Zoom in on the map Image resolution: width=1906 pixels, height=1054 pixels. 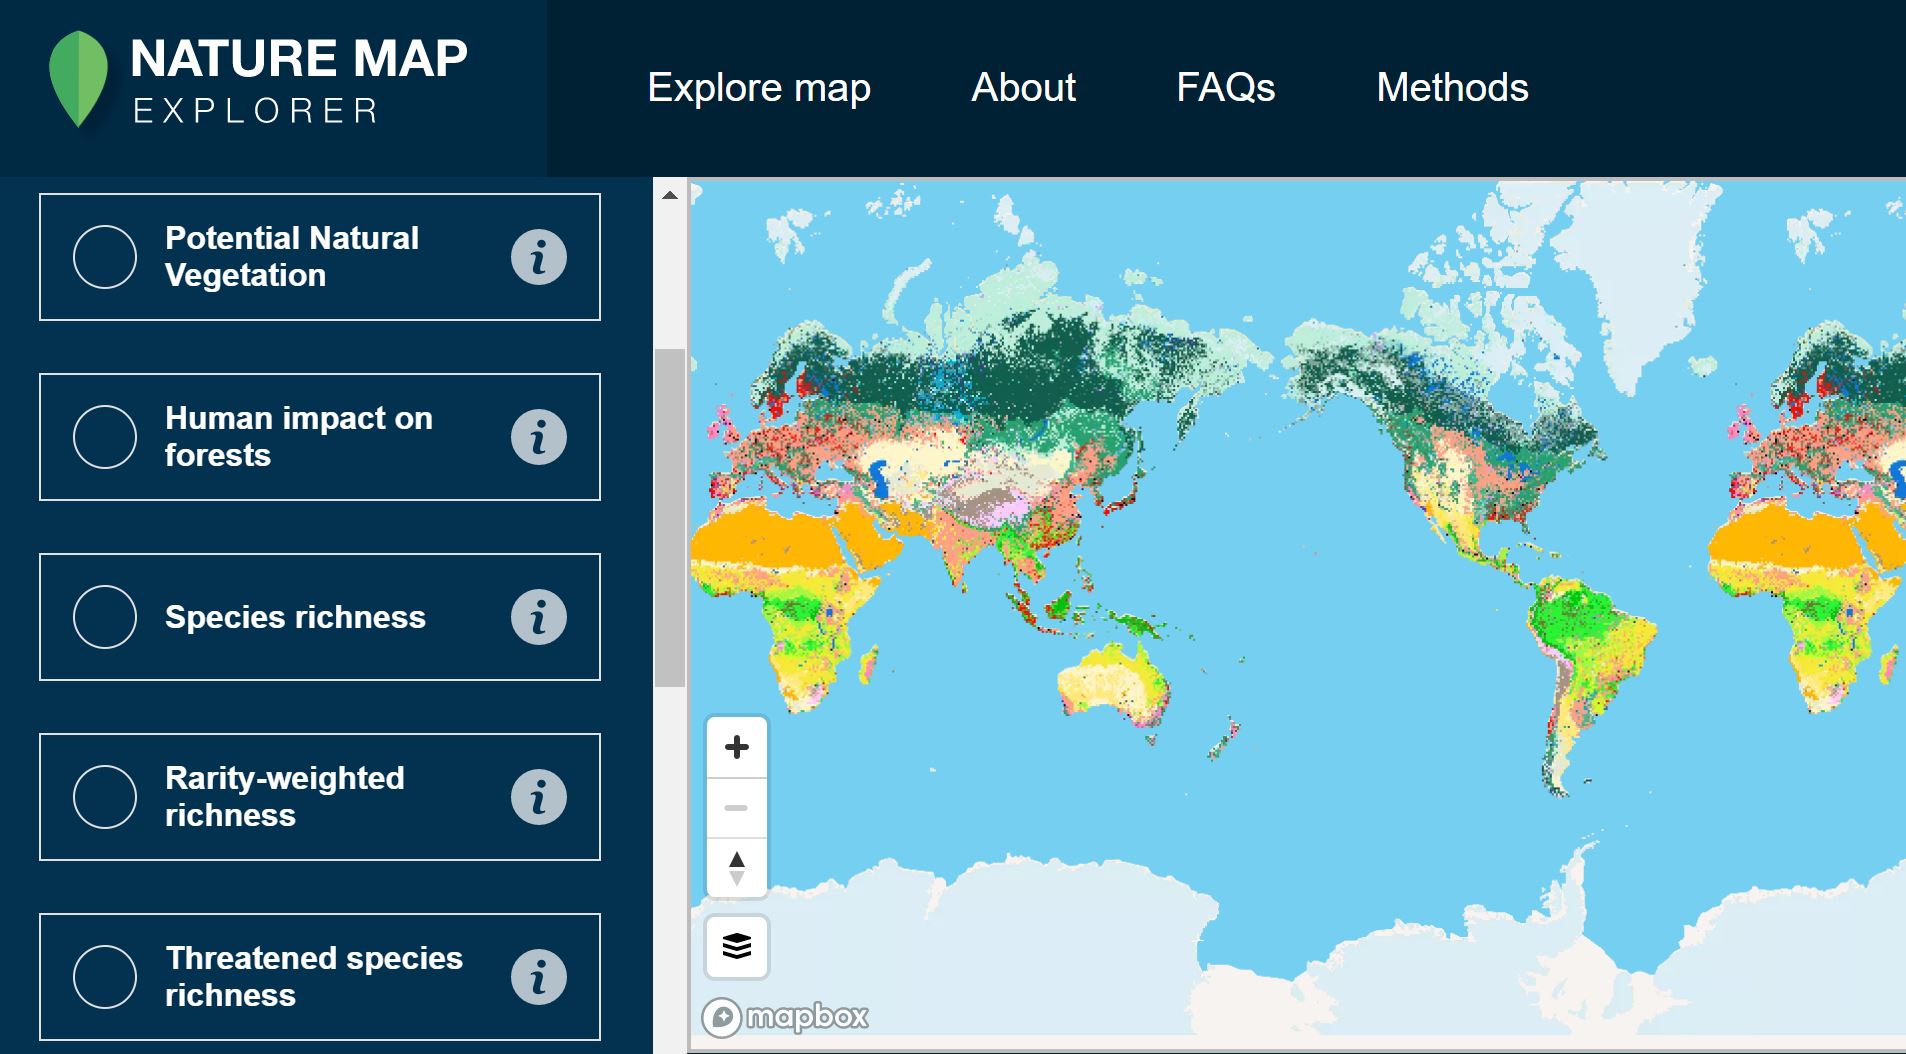[x=738, y=746]
